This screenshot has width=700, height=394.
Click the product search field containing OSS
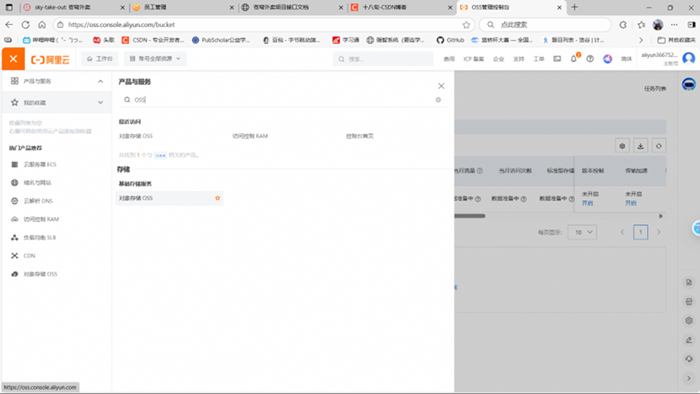pyautogui.click(x=281, y=100)
